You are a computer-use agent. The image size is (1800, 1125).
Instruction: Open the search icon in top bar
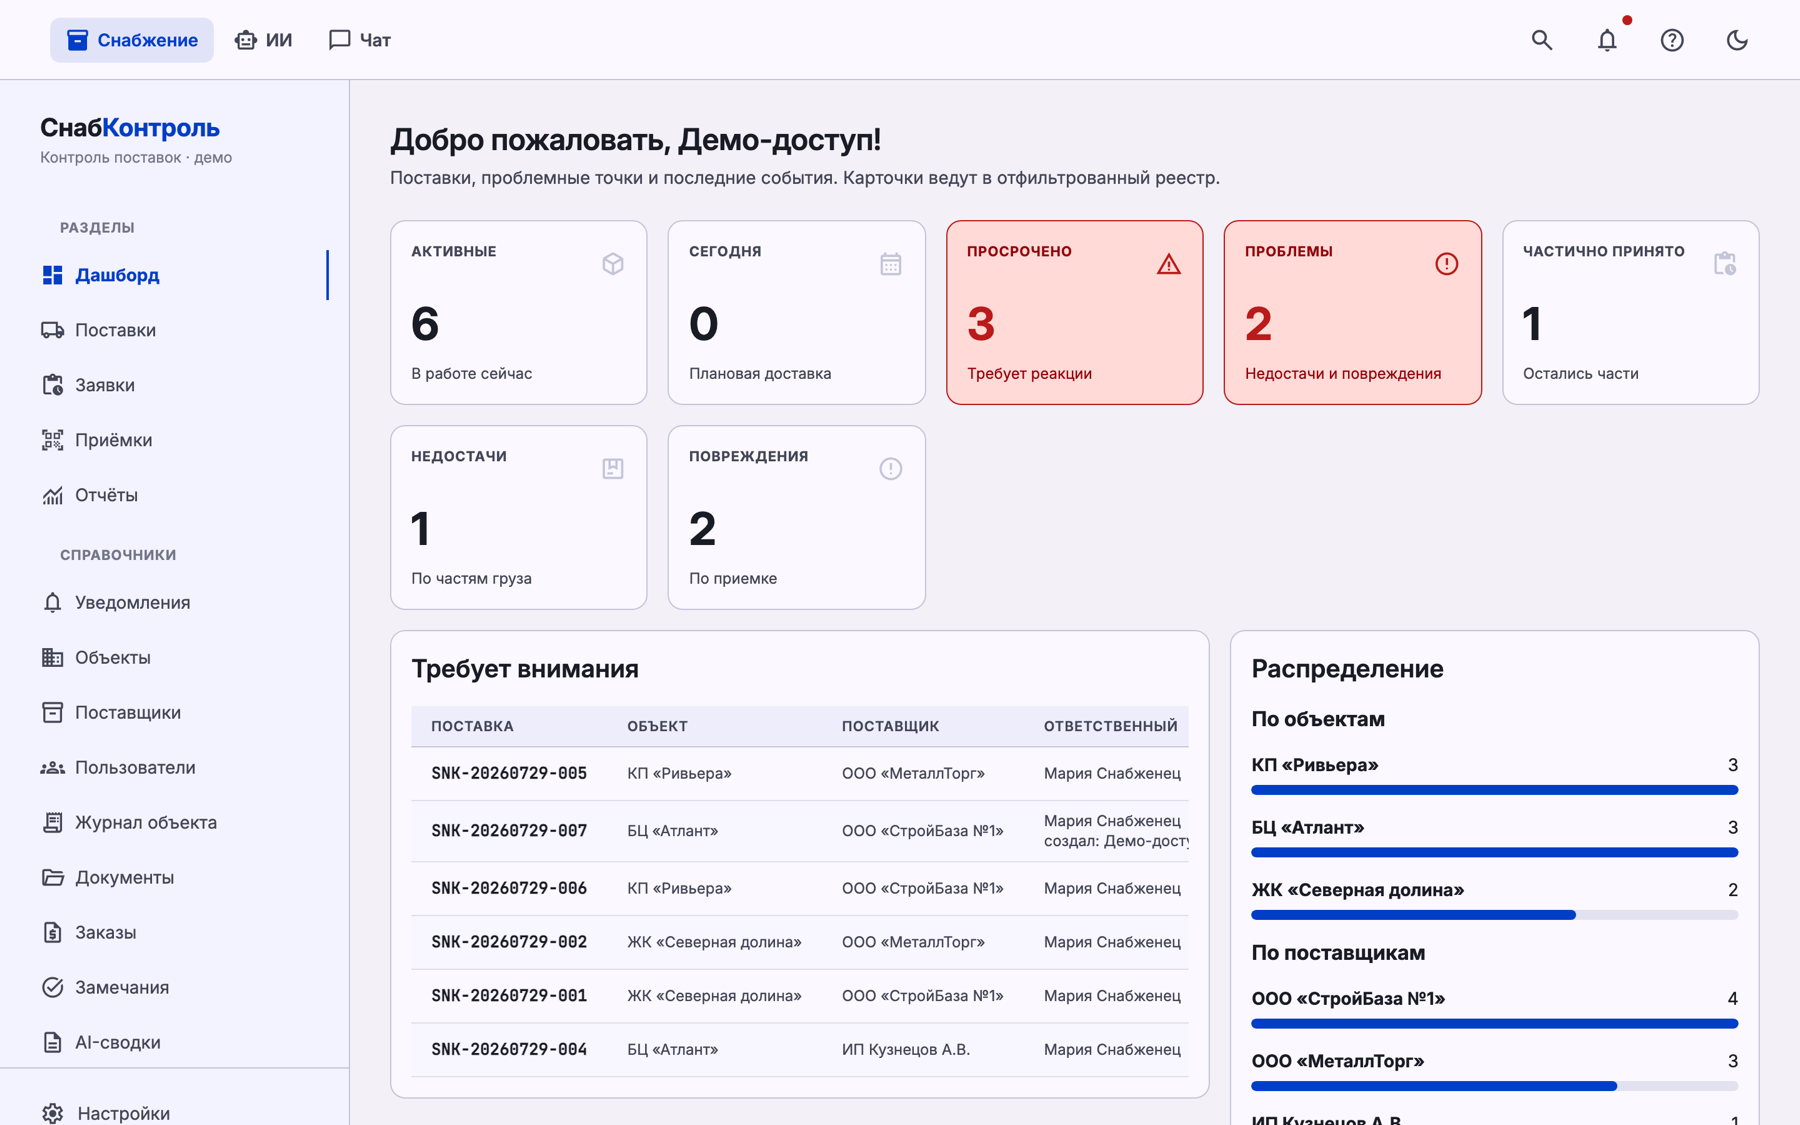1541,40
